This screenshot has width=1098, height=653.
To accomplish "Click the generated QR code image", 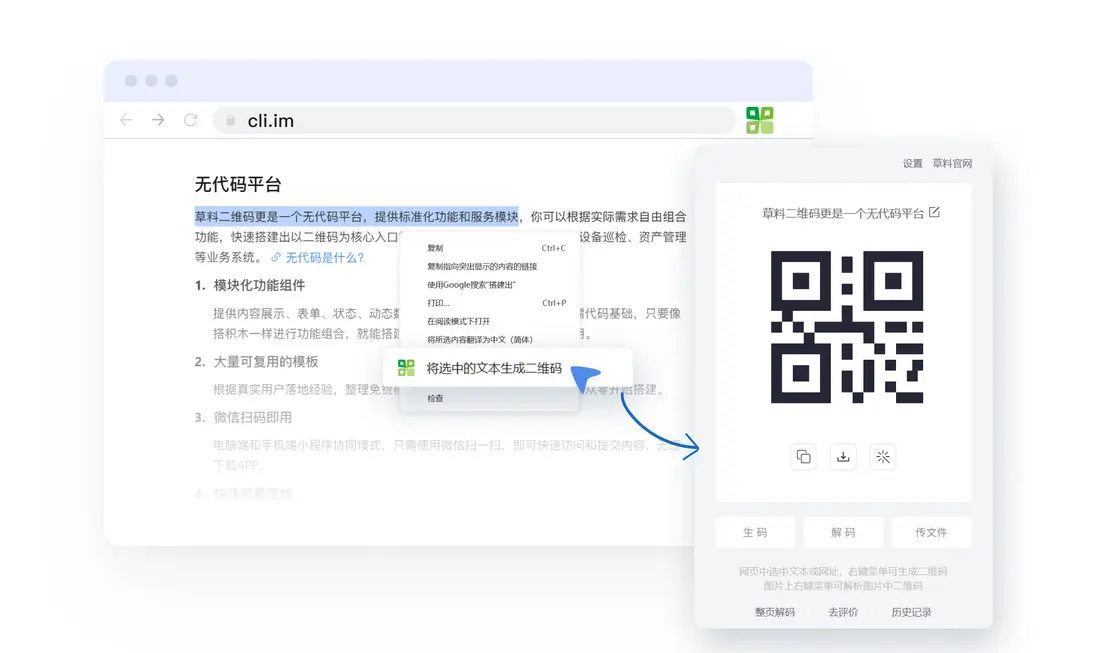I will 847,327.
